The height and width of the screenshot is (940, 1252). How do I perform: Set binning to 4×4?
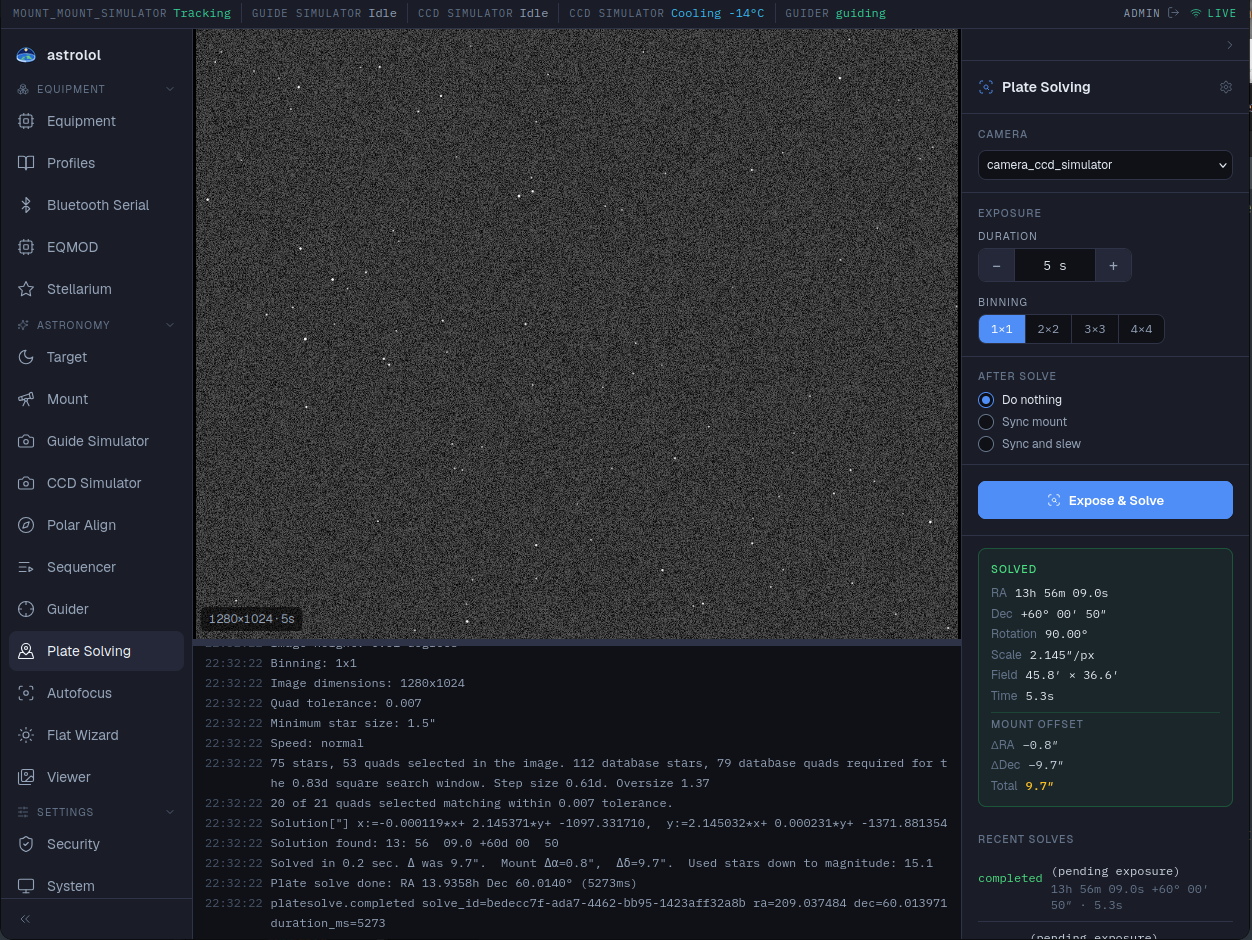tap(1141, 329)
